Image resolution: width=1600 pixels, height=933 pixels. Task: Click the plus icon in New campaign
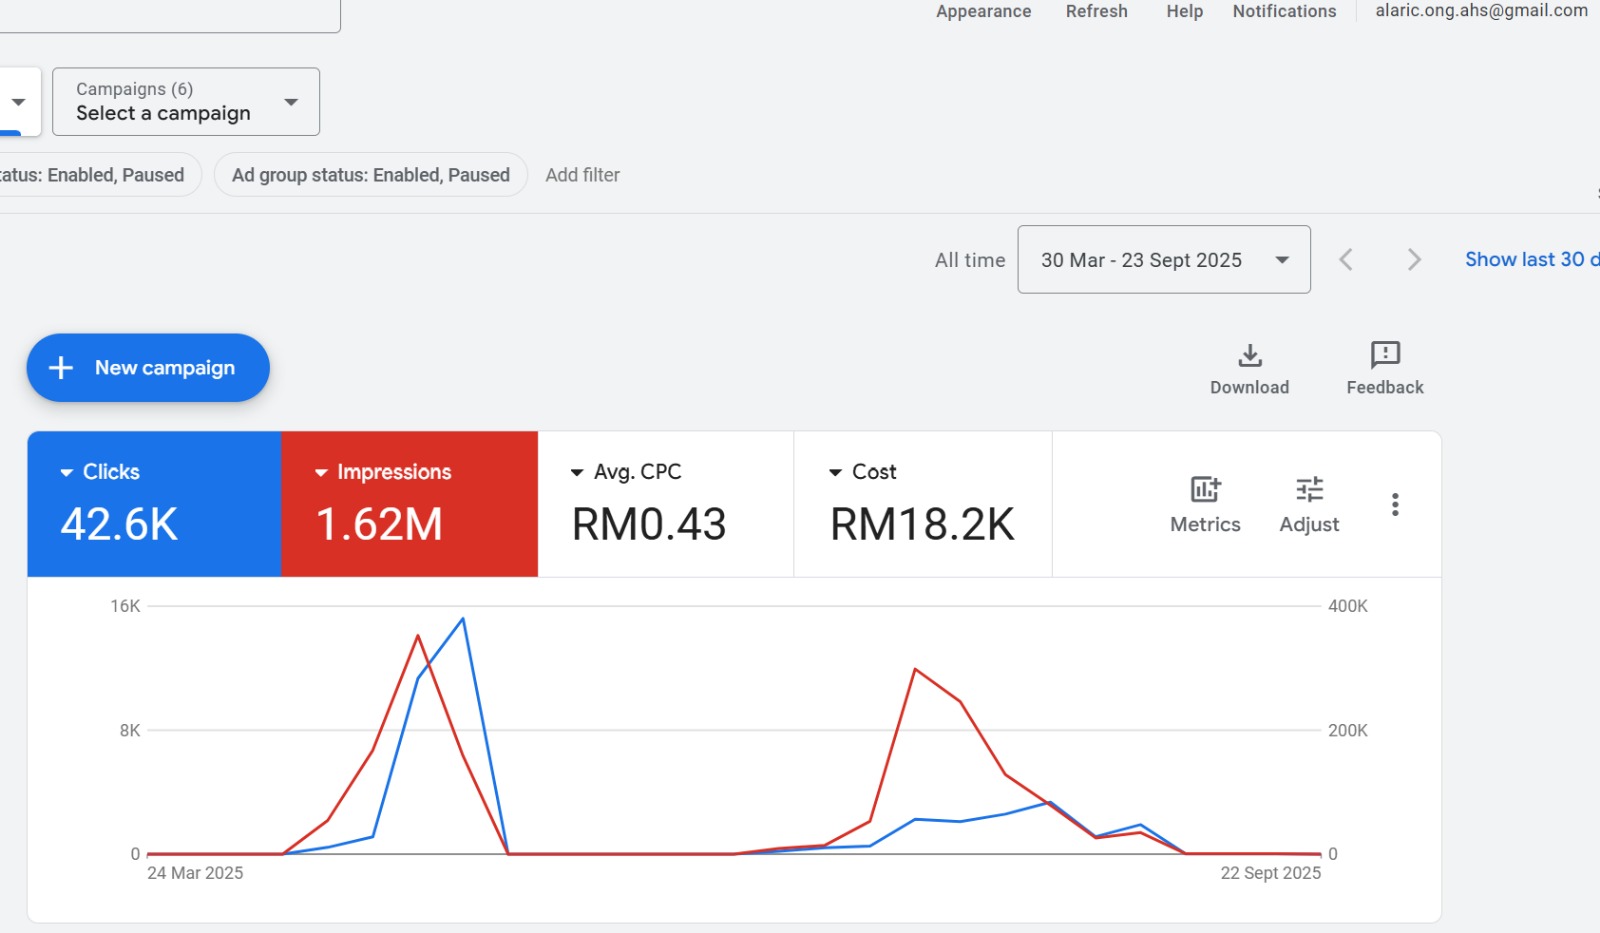click(x=61, y=368)
